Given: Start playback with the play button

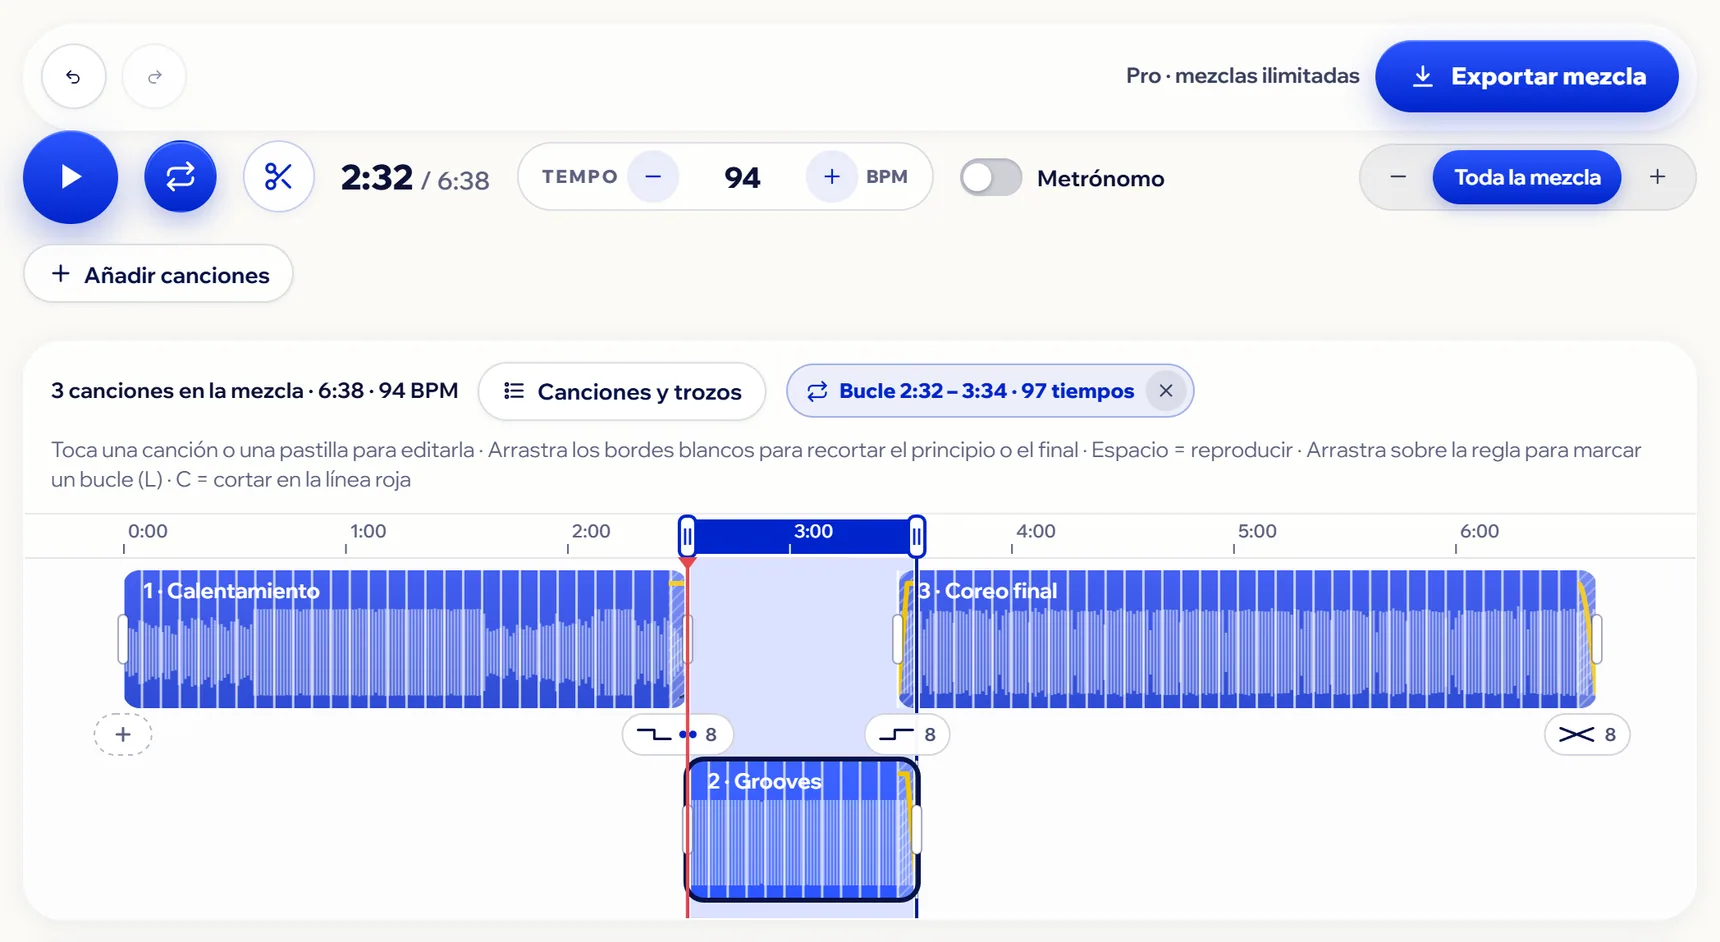Looking at the screenshot, I should click(70, 177).
